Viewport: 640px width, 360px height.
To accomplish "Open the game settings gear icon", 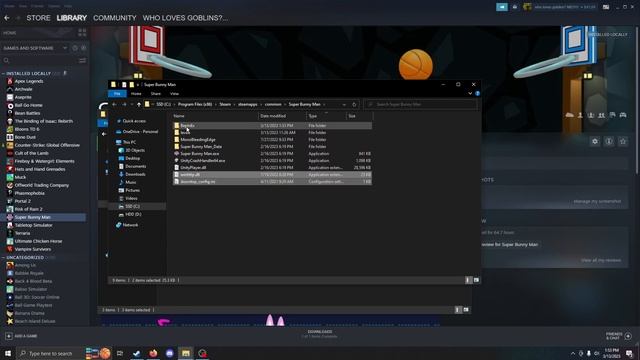I will pyautogui.click(x=595, y=141).
